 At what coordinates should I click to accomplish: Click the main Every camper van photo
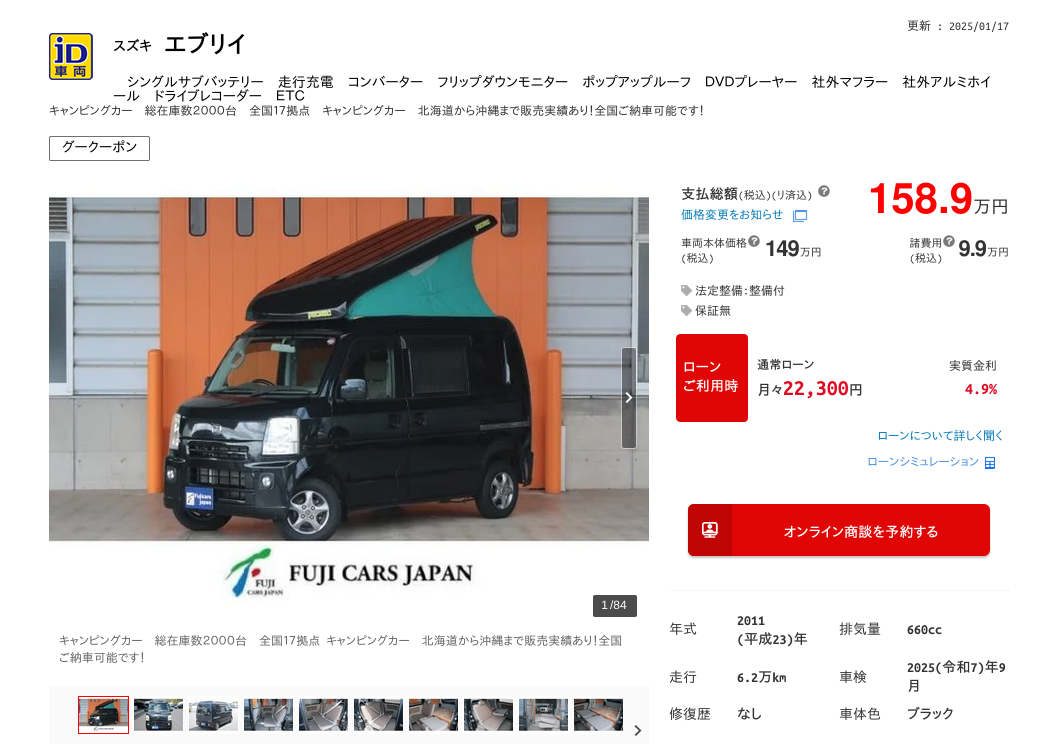point(349,369)
